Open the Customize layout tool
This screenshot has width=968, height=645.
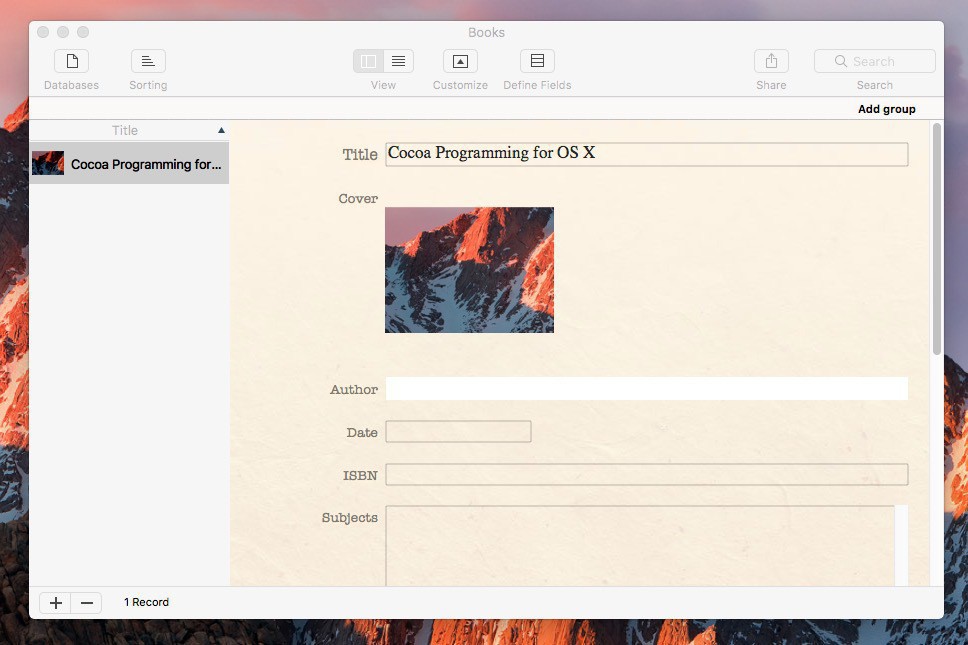point(461,61)
